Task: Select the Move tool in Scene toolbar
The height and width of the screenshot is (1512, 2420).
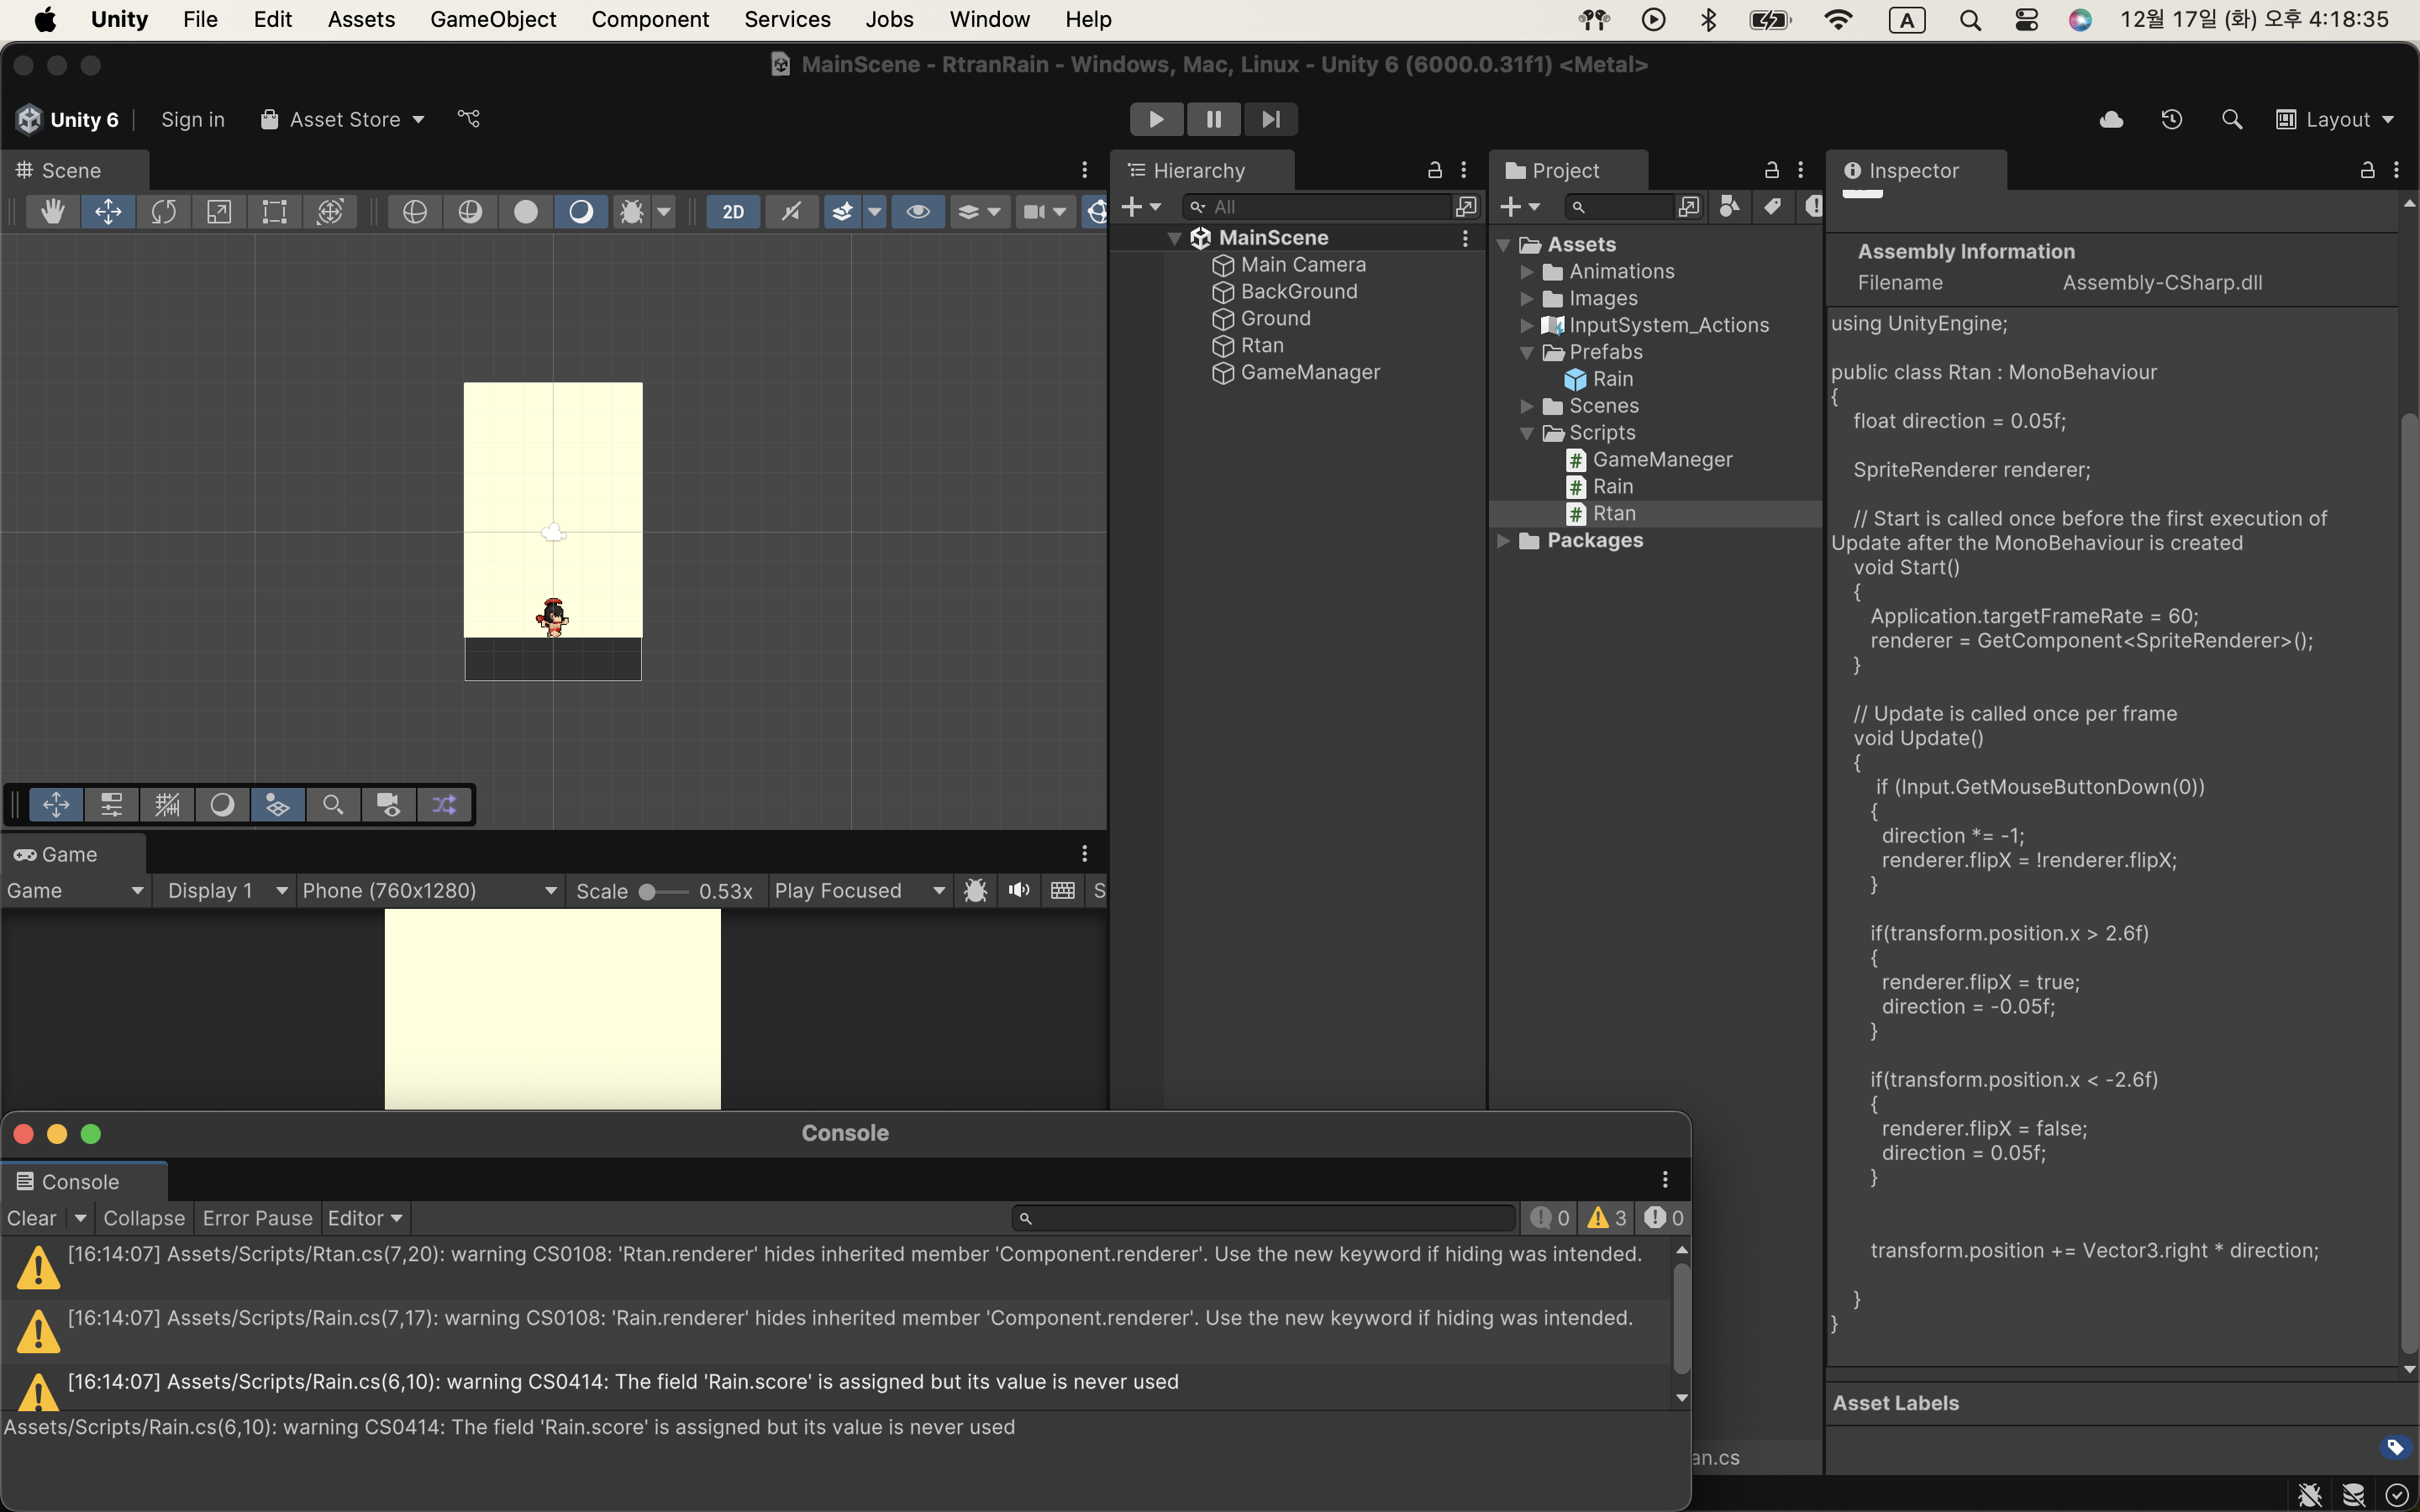Action: point(108,211)
